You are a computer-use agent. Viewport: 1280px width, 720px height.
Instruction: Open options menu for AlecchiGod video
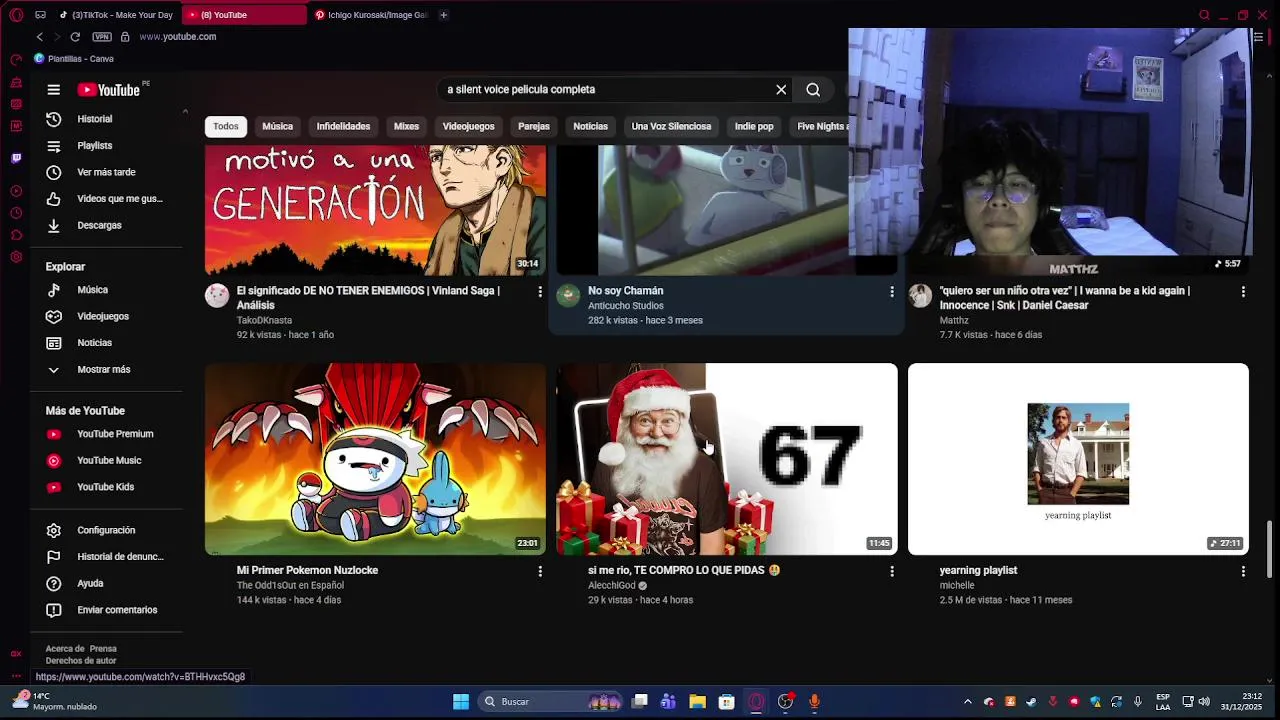click(892, 571)
